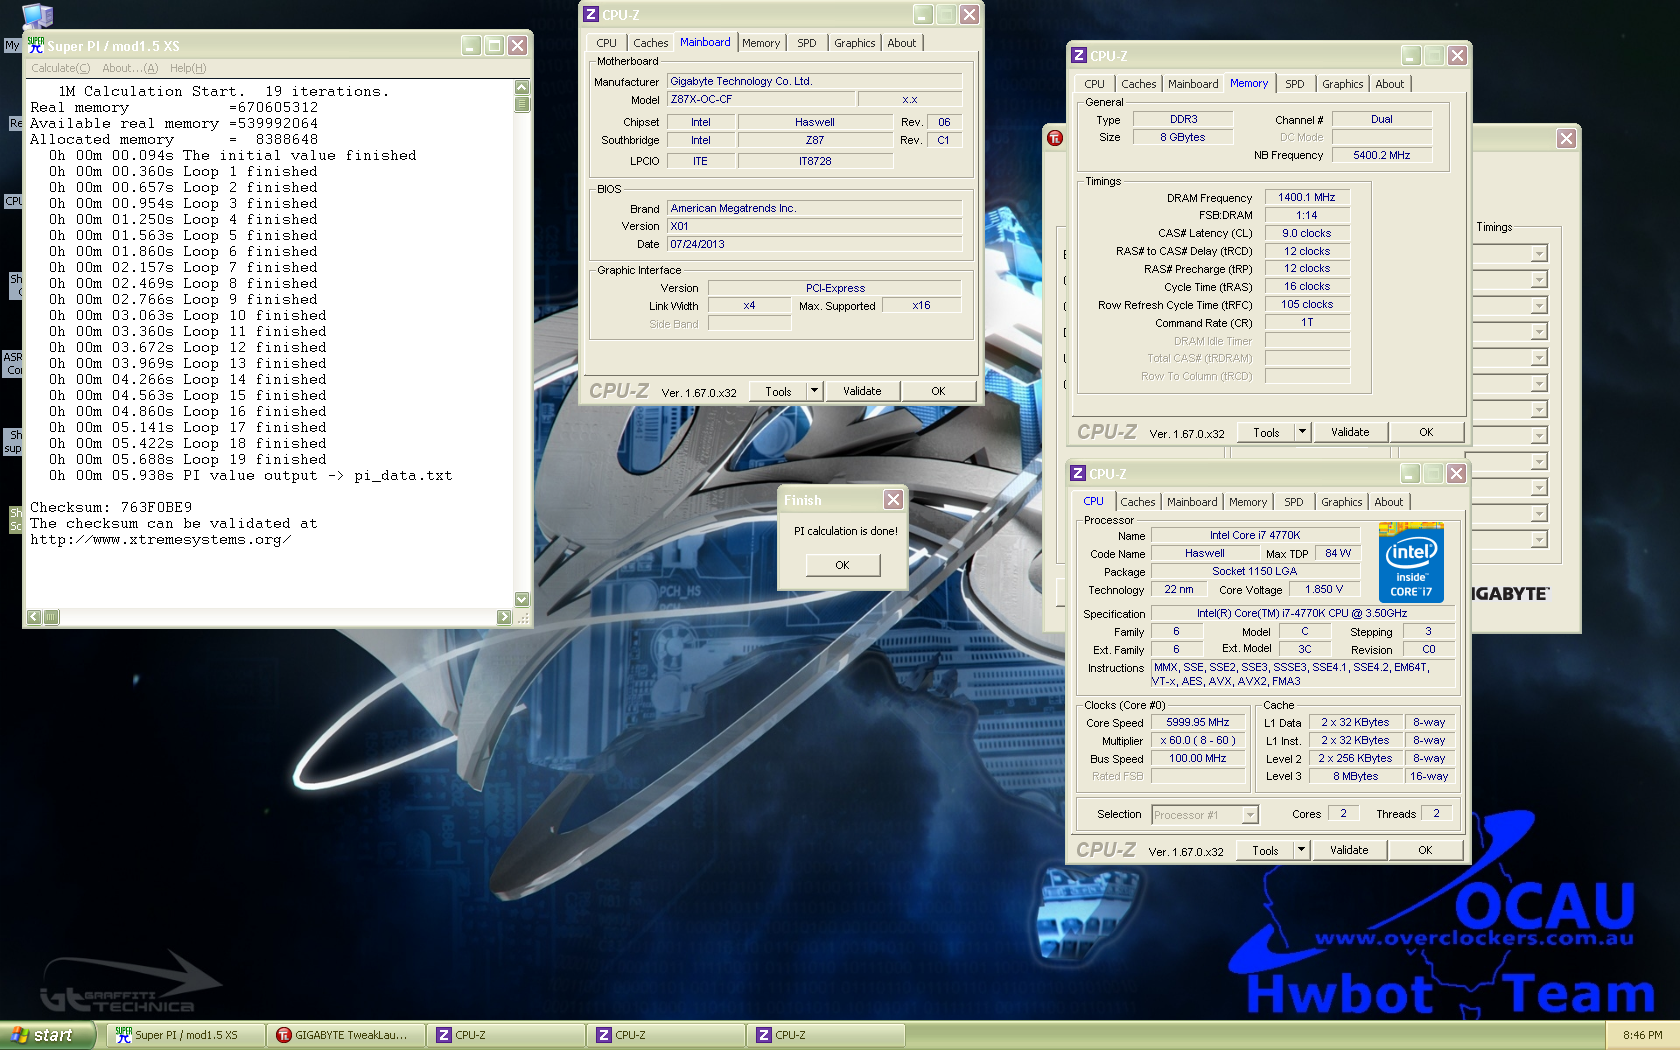Image resolution: width=1680 pixels, height=1050 pixels.
Task: Open fourth Timings dropdown in TweakLauncher
Action: click(1539, 332)
